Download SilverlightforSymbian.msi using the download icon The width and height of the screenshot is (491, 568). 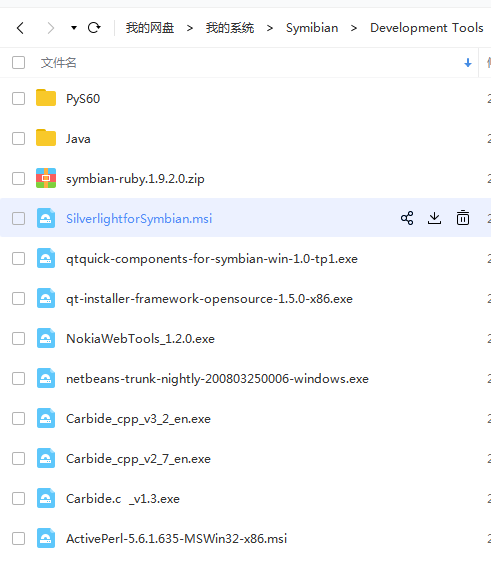tap(434, 218)
